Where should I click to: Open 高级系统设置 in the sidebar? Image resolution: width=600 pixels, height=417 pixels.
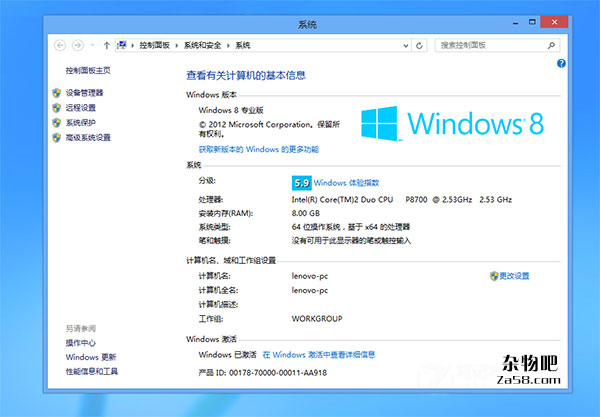[88, 137]
